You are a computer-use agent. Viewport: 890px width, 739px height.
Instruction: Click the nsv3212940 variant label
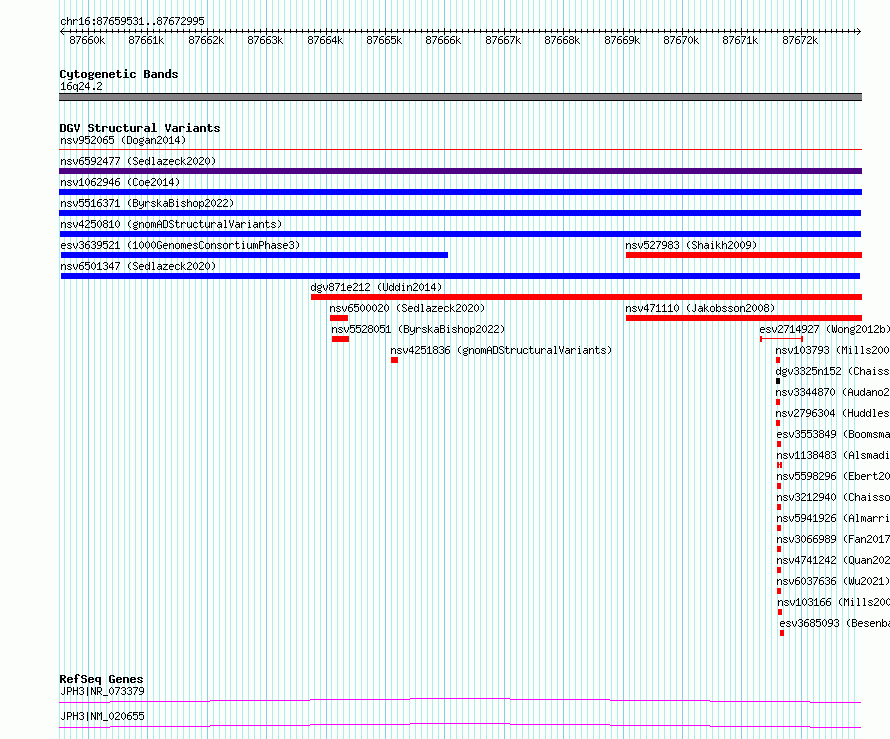click(x=833, y=497)
